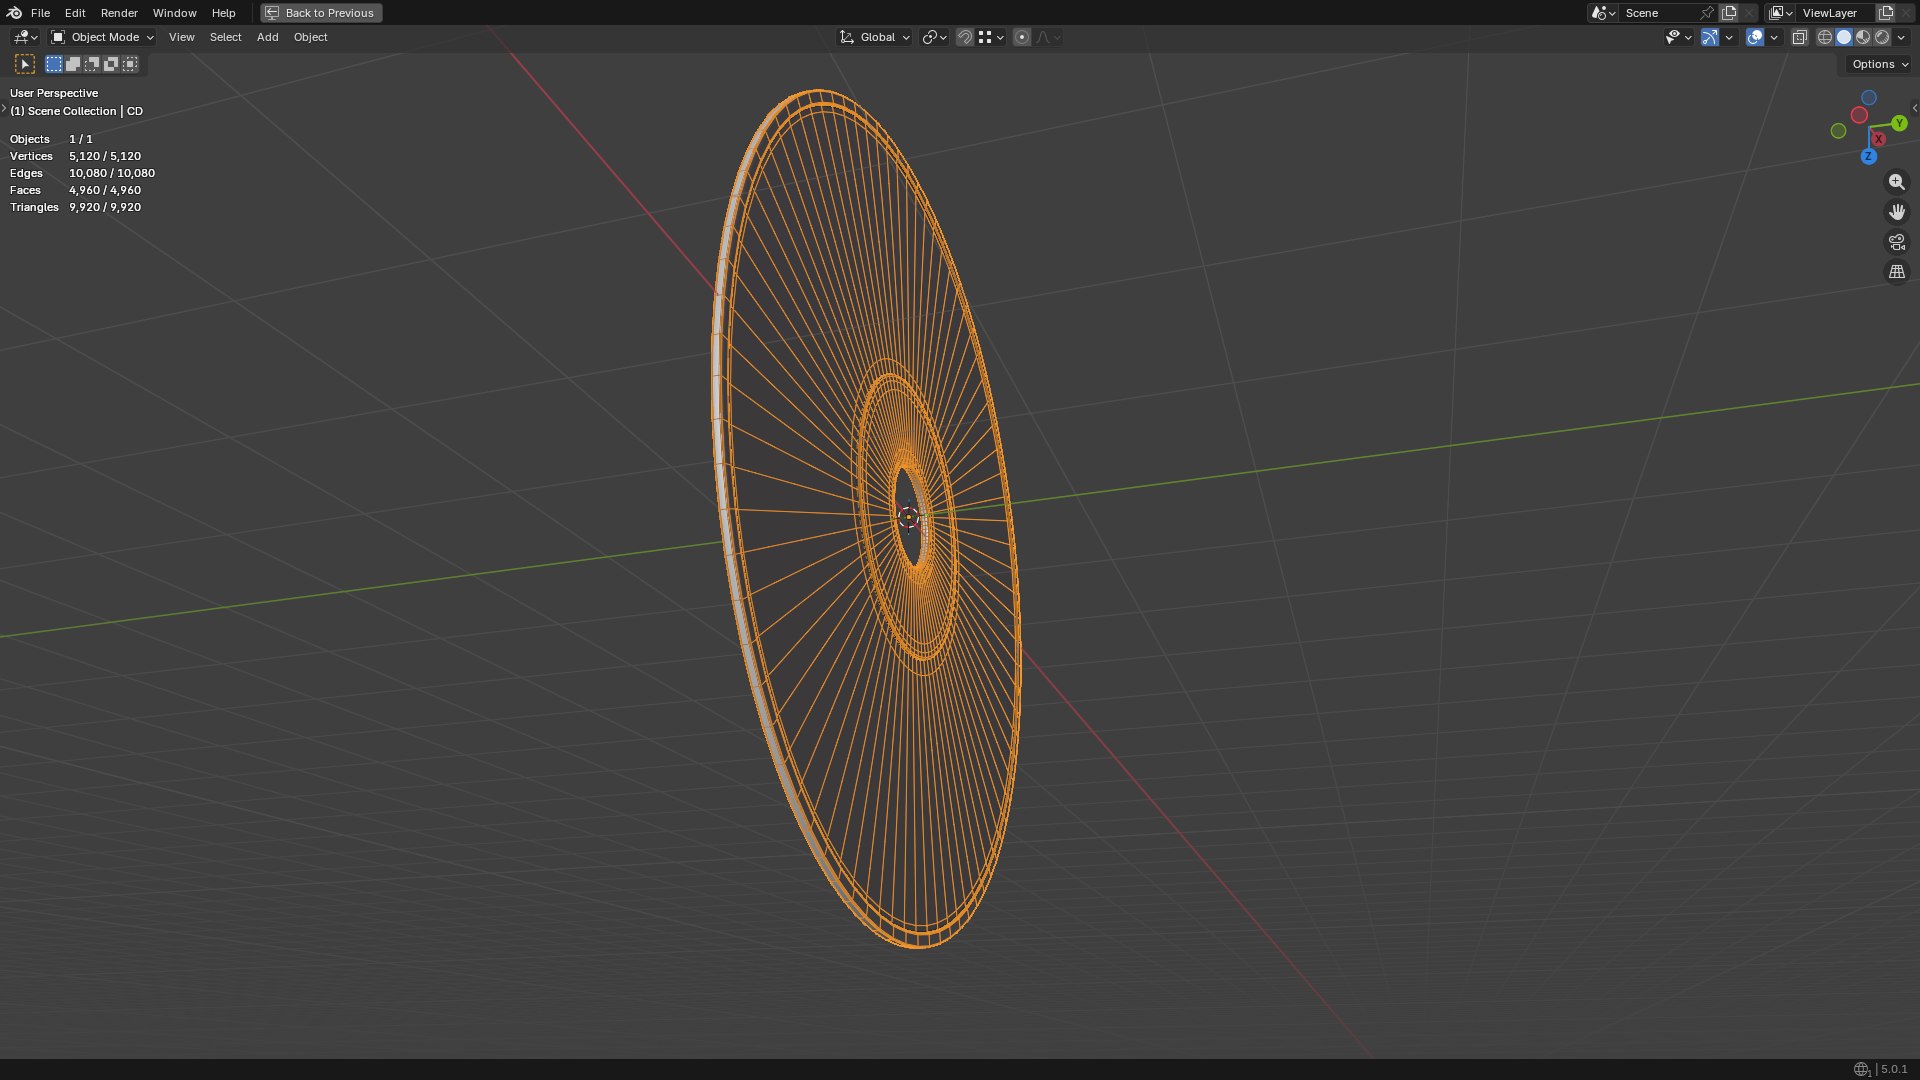
Task: Click the Blender logo icon
Action: pyautogui.click(x=14, y=13)
